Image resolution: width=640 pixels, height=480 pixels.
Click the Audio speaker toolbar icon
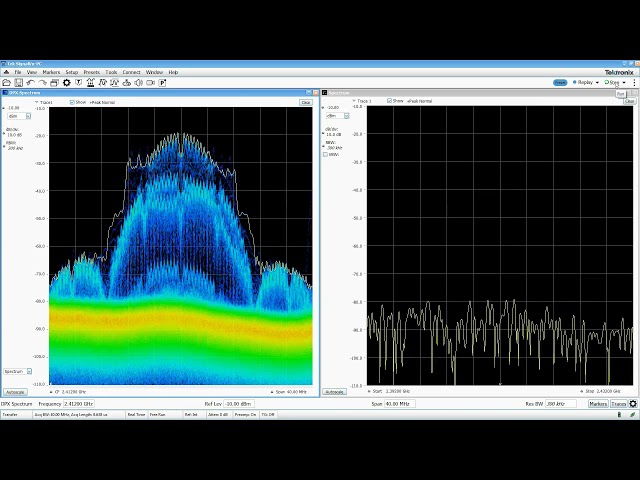click(139, 83)
